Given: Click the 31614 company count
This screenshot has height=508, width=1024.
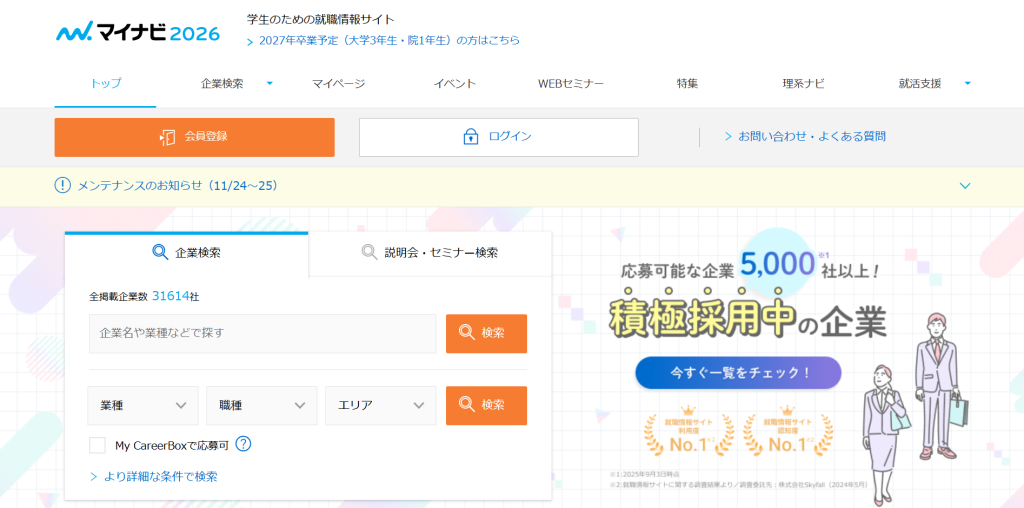Looking at the screenshot, I should pyautogui.click(x=170, y=296).
